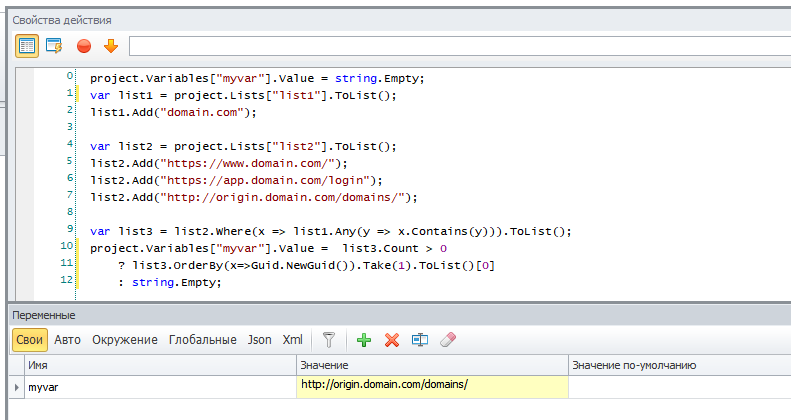Viewport: 791px width, 420px height.
Task: Open the Глобальные variables tab
Action: (x=203, y=340)
